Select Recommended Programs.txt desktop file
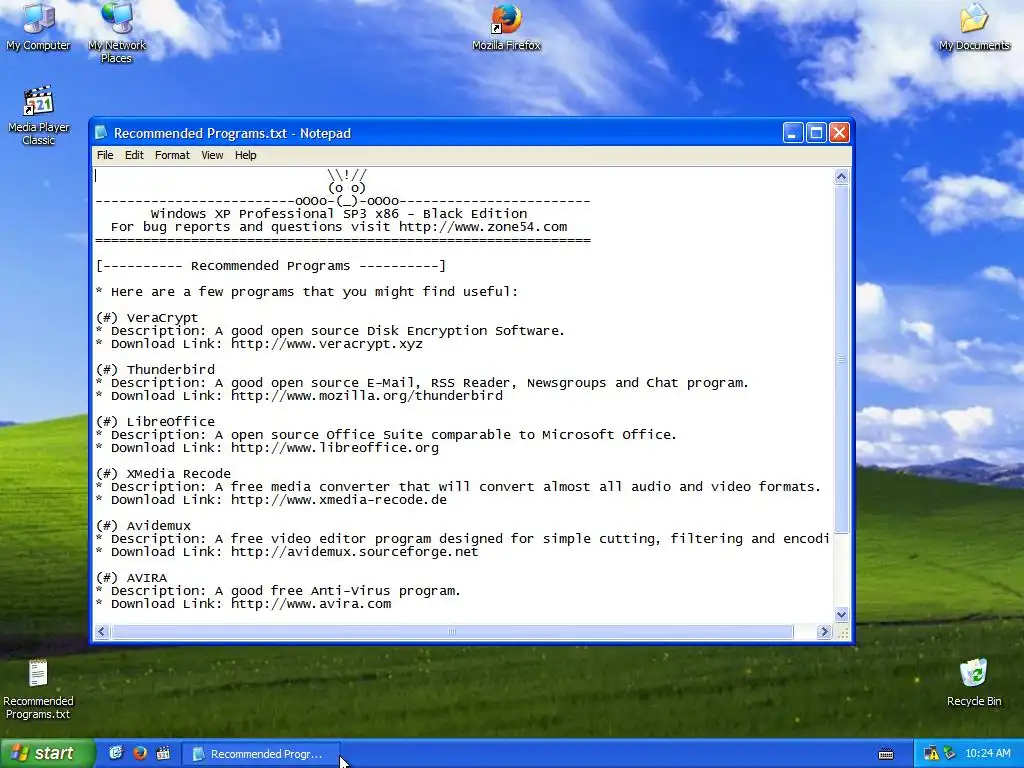The width and height of the screenshot is (1024, 768). click(x=38, y=689)
